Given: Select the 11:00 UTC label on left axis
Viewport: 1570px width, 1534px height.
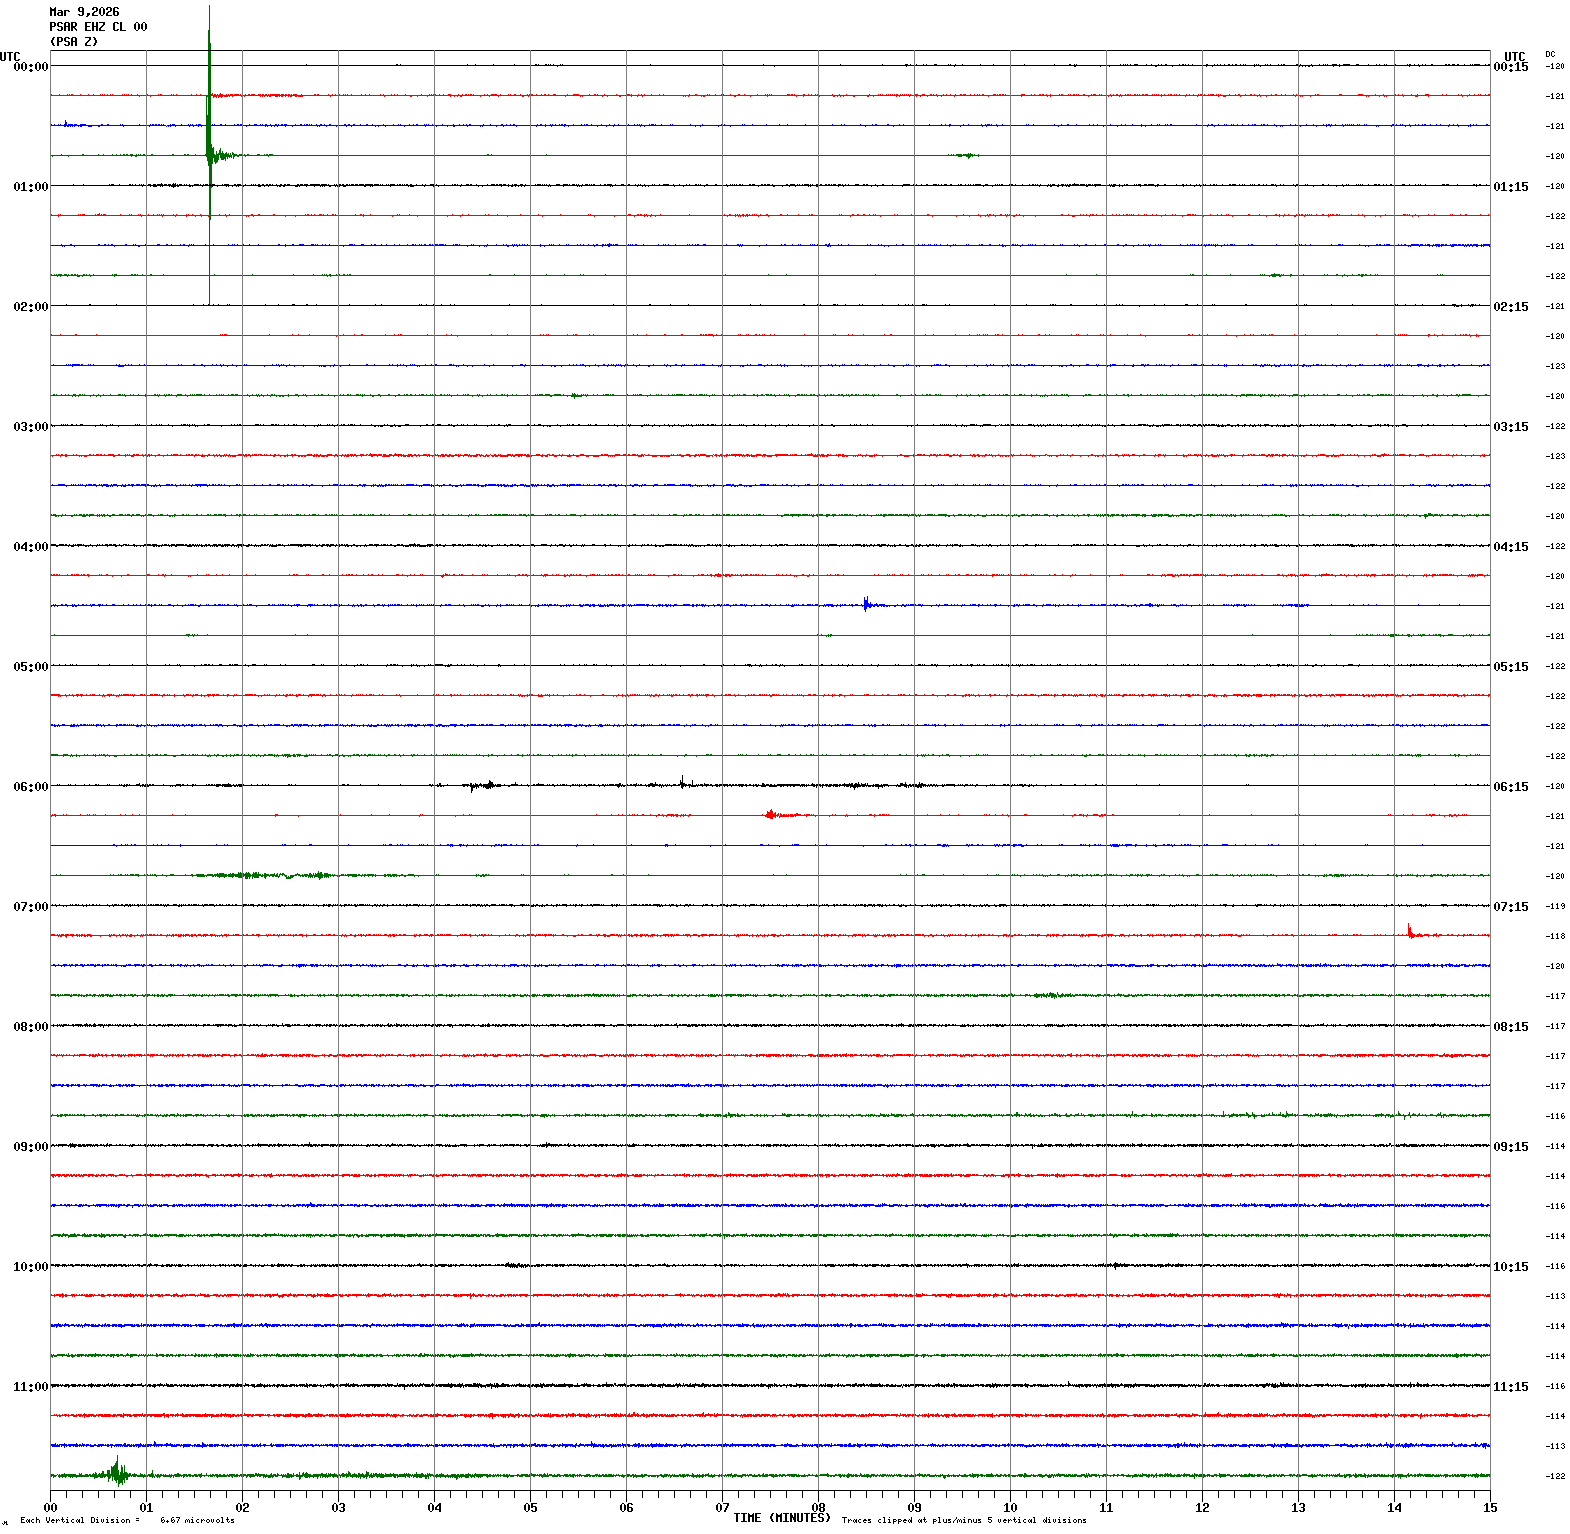Looking at the screenshot, I should tap(30, 1387).
